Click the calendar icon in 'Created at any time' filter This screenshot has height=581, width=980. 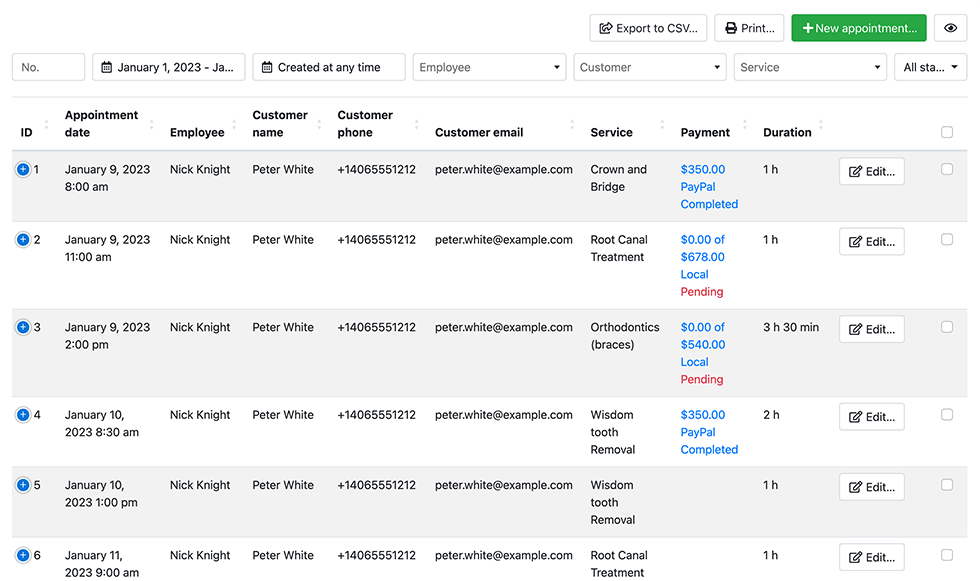[267, 67]
